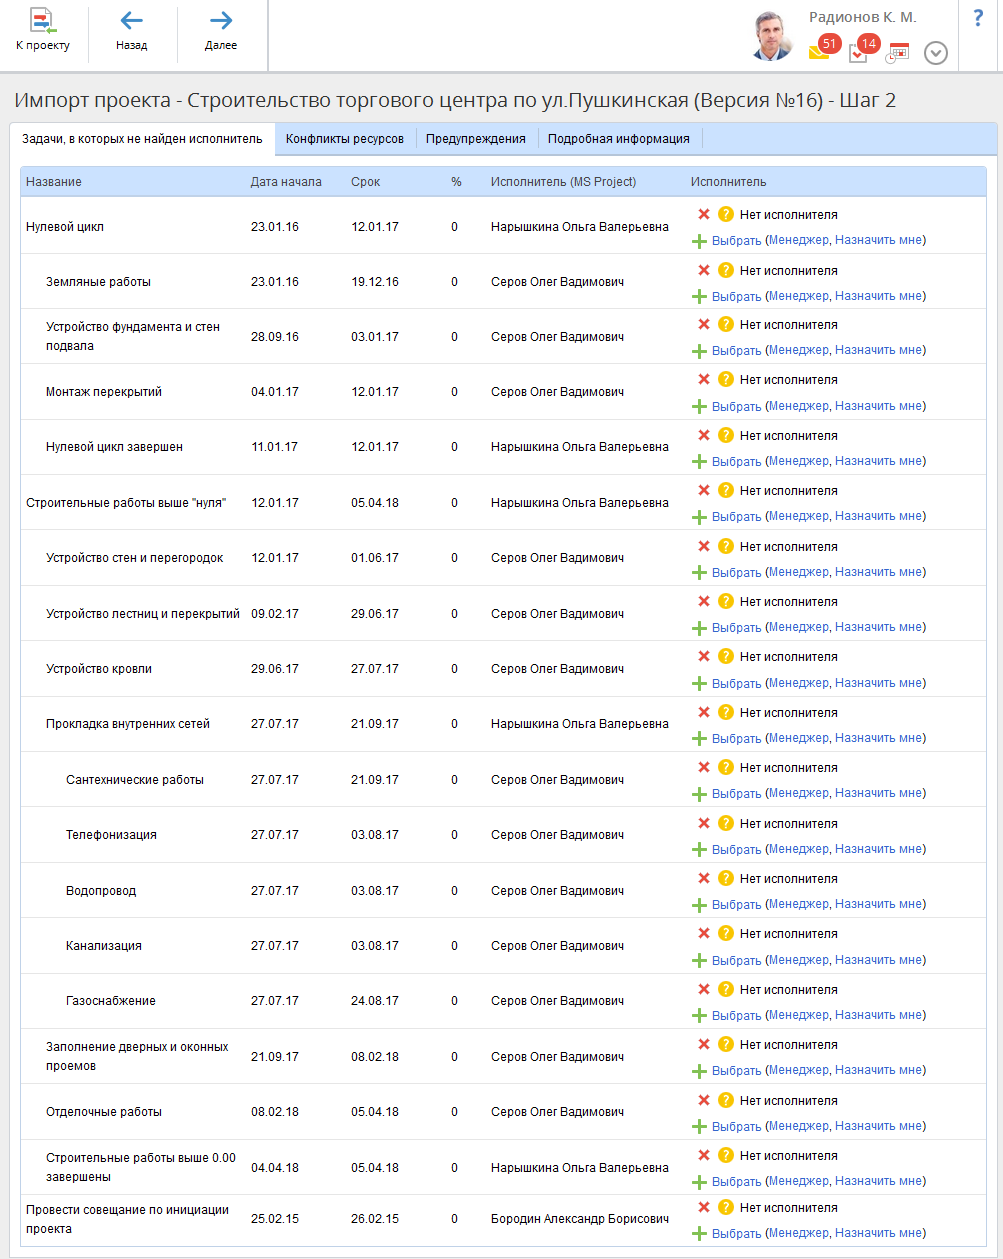The height and width of the screenshot is (1259, 1003).
Task: Open the 'Предупреждения' tab
Action: tap(475, 139)
